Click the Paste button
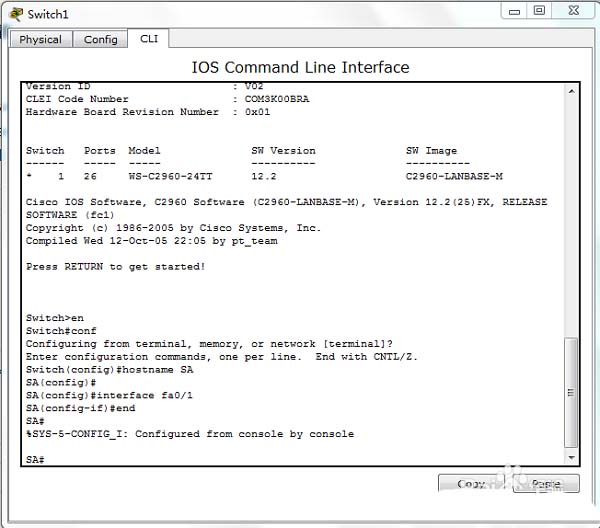Viewport: 600px width, 528px height. [546, 484]
